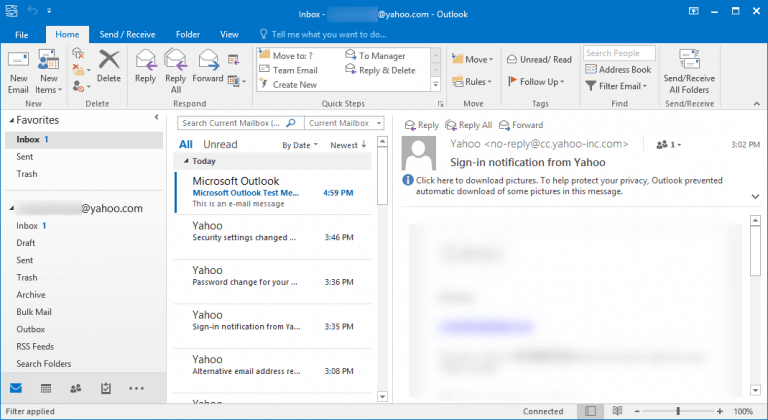Select the Create New quick step
The width and height of the screenshot is (768, 420).
[x=288, y=84]
